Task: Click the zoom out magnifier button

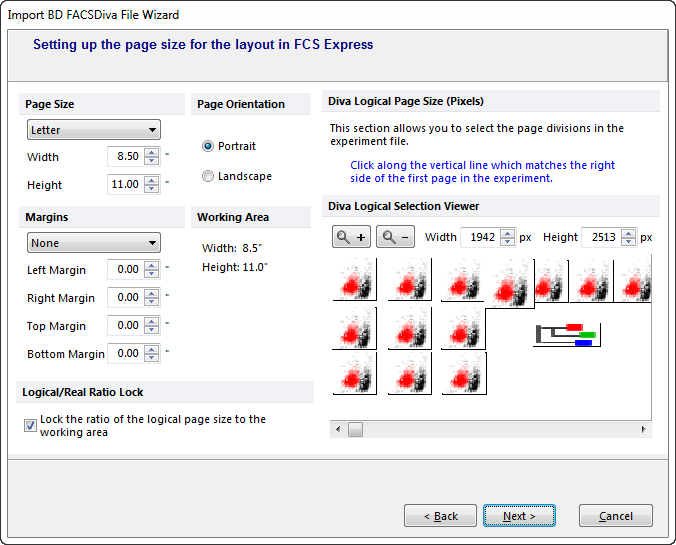Action: click(394, 237)
